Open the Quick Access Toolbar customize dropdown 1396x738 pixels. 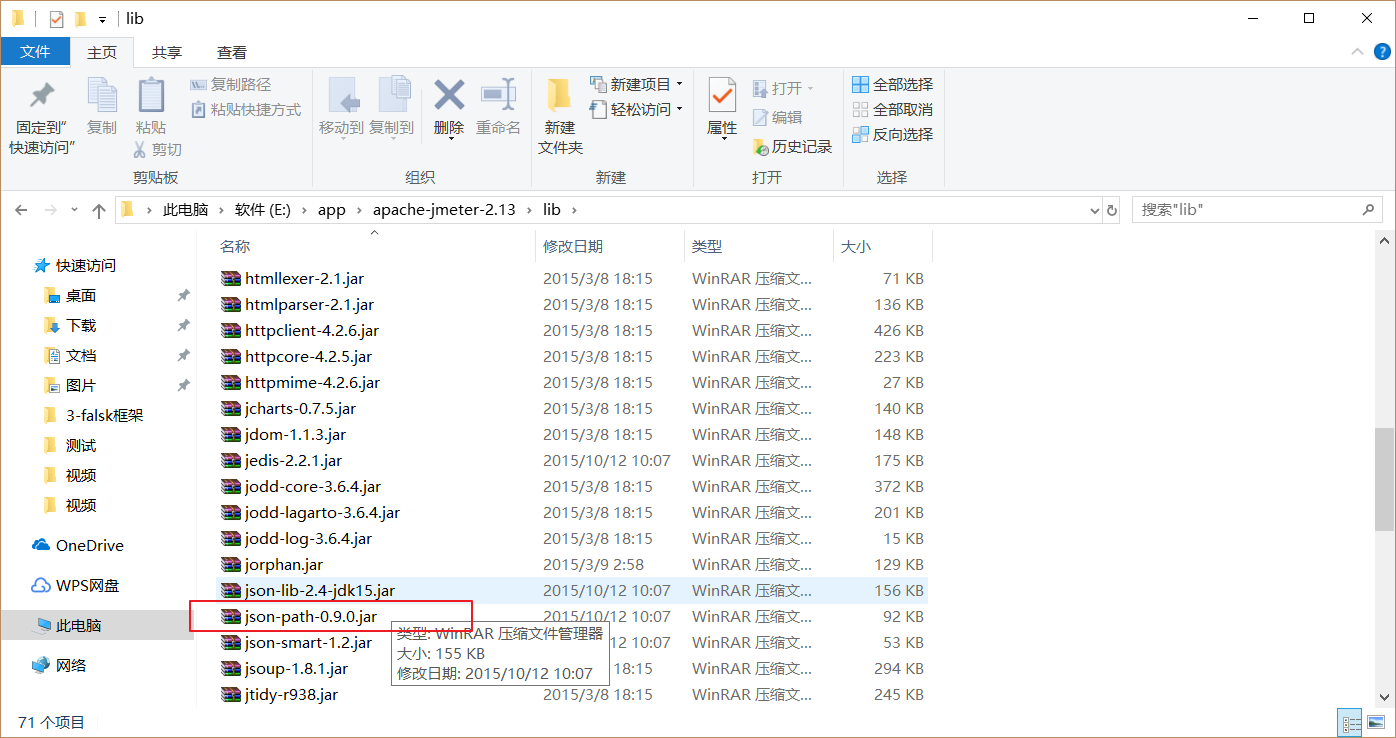click(102, 19)
